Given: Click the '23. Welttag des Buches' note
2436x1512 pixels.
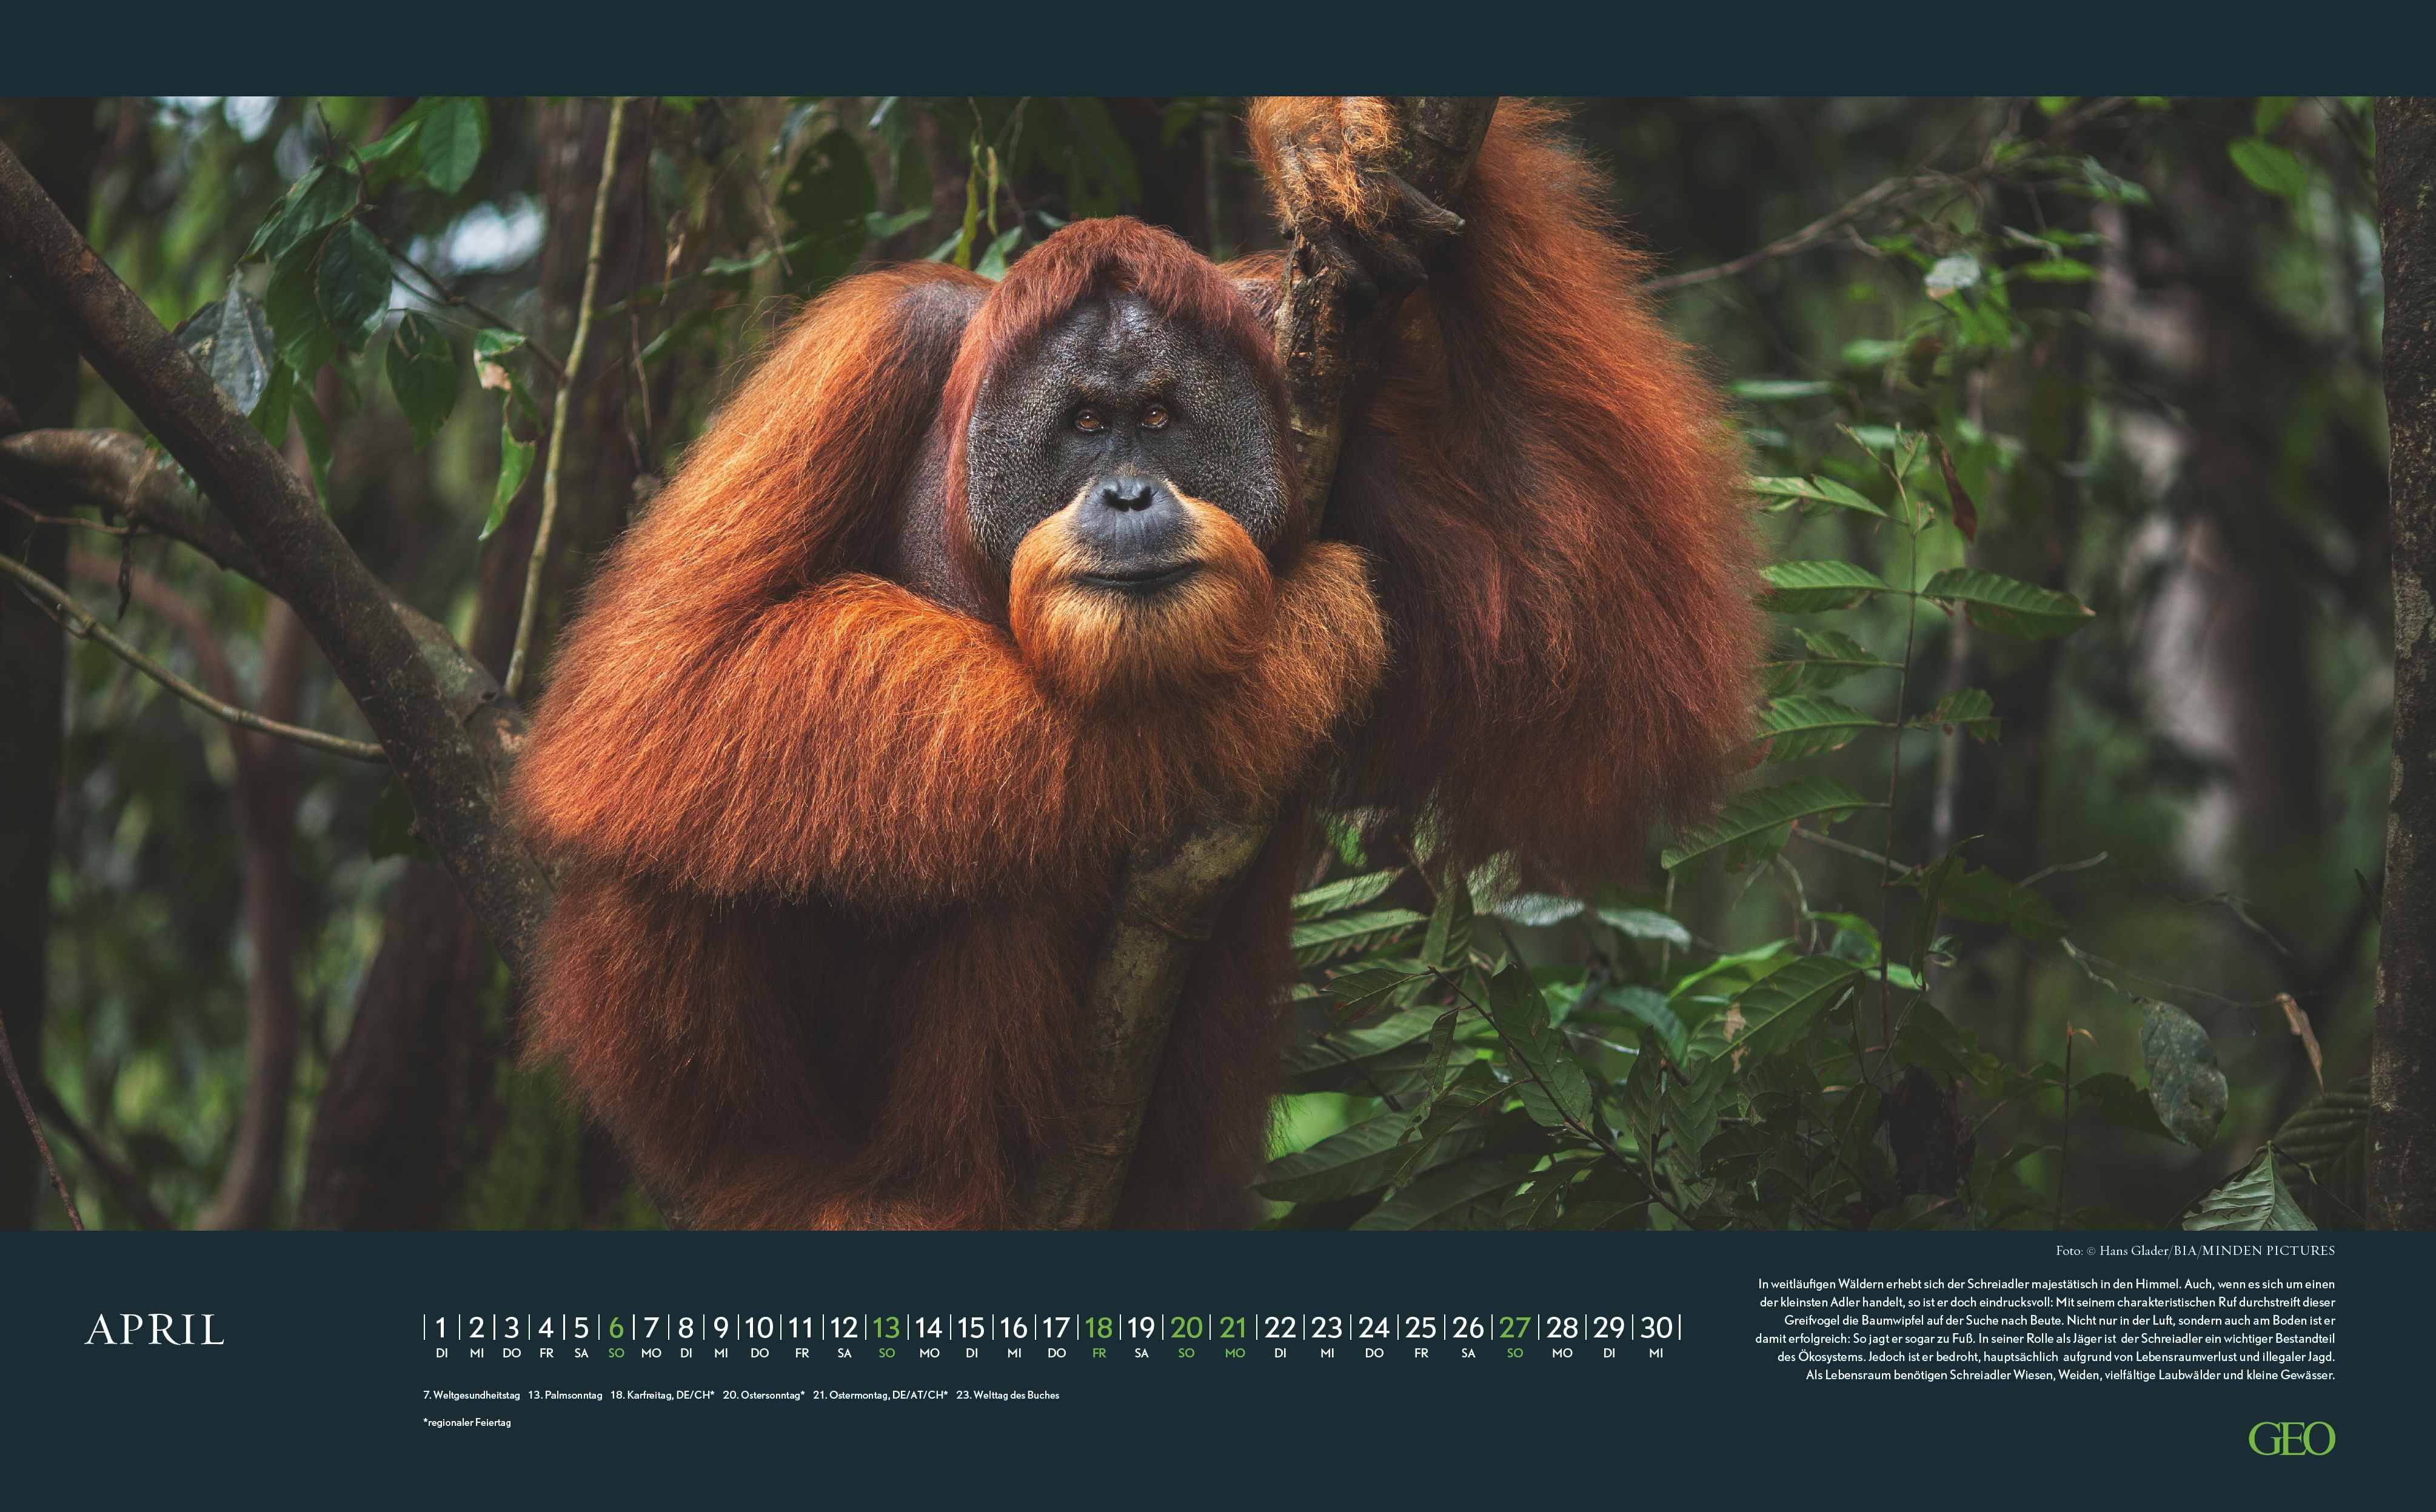Looking at the screenshot, I should pyautogui.click(x=1007, y=1395).
